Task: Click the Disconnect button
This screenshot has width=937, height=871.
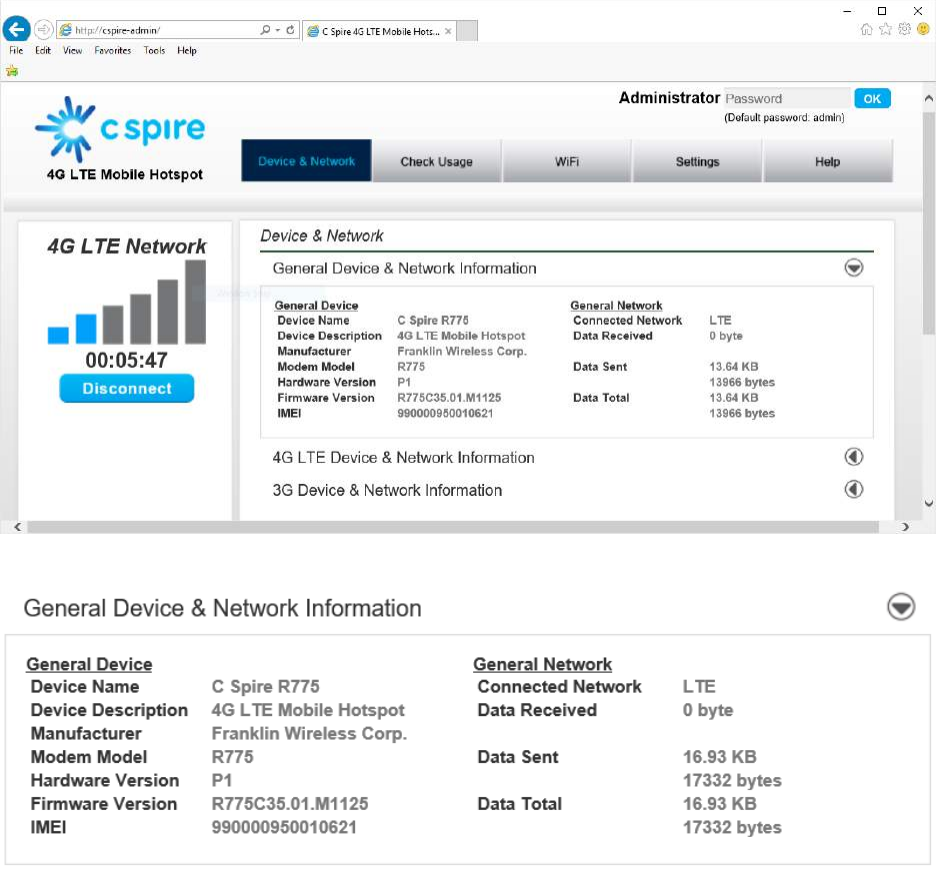Action: 127,388
